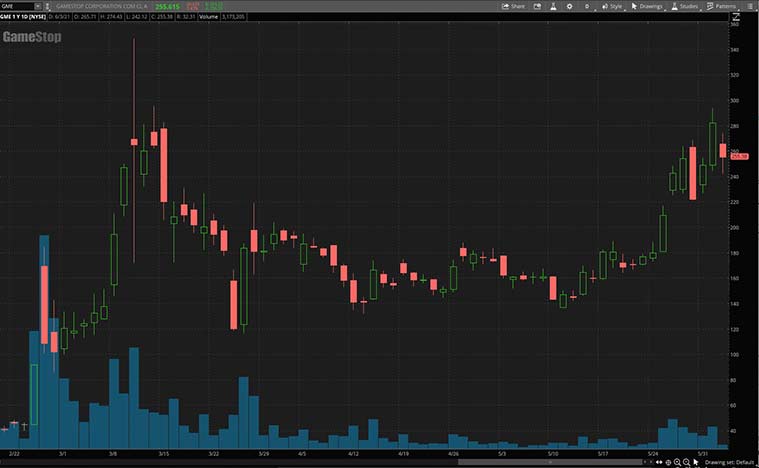Screen dimensions: 759x468
Task: Click the hamburger list icon at top right
Action: 750,6
